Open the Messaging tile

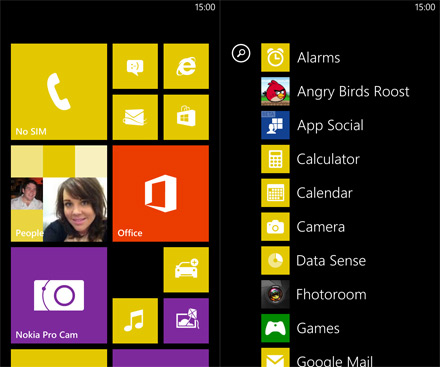click(x=135, y=66)
